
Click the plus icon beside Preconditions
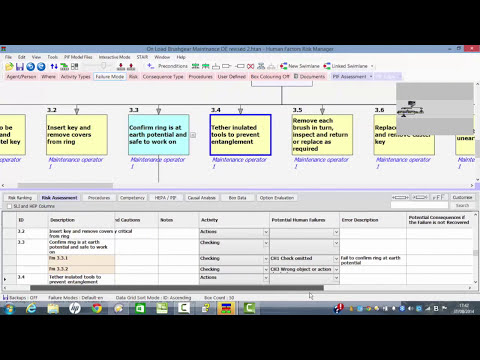click(x=151, y=66)
